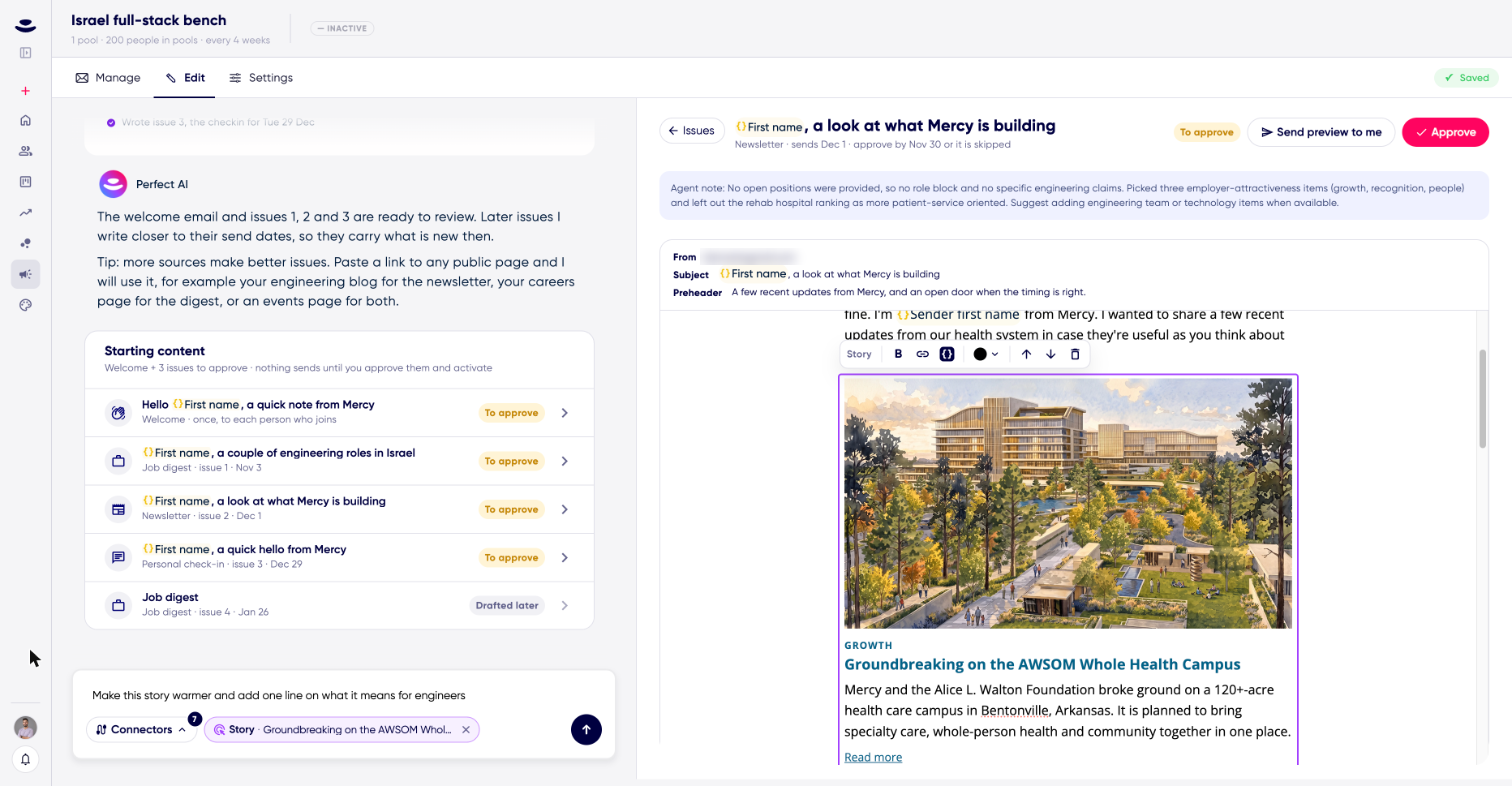Expand chevron for quick hello from Mercy row
Image resolution: width=1512 pixels, height=786 pixels.
(x=565, y=557)
